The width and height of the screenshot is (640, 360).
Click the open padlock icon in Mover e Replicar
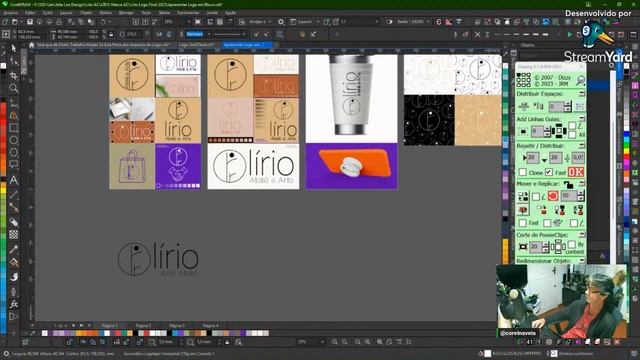click(568, 184)
